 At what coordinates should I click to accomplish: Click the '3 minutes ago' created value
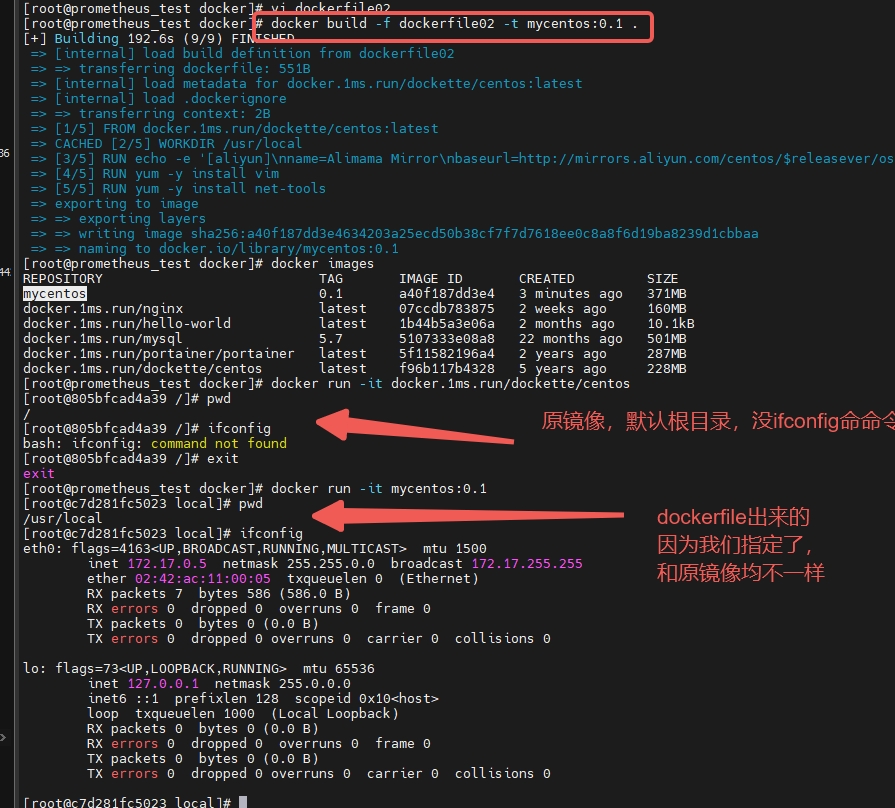tap(571, 294)
